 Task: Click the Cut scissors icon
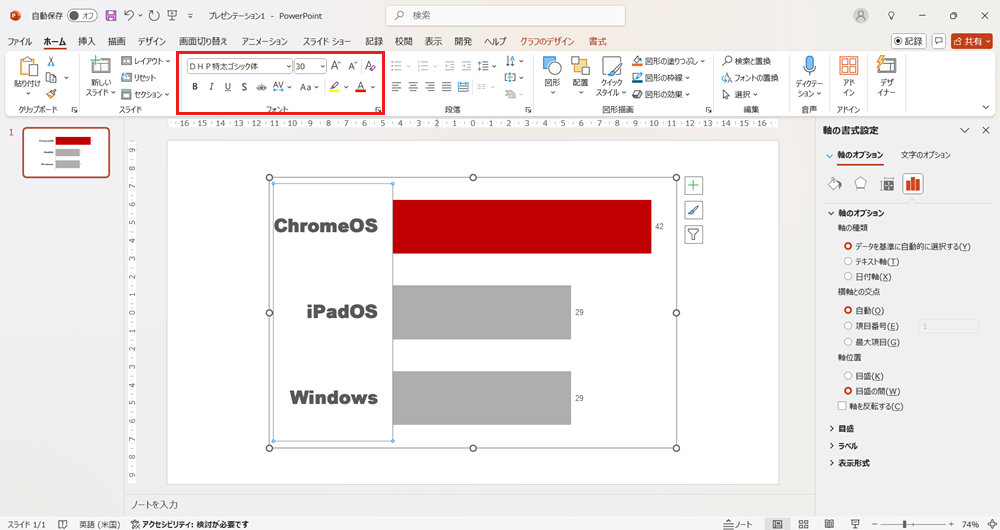pyautogui.click(x=51, y=61)
